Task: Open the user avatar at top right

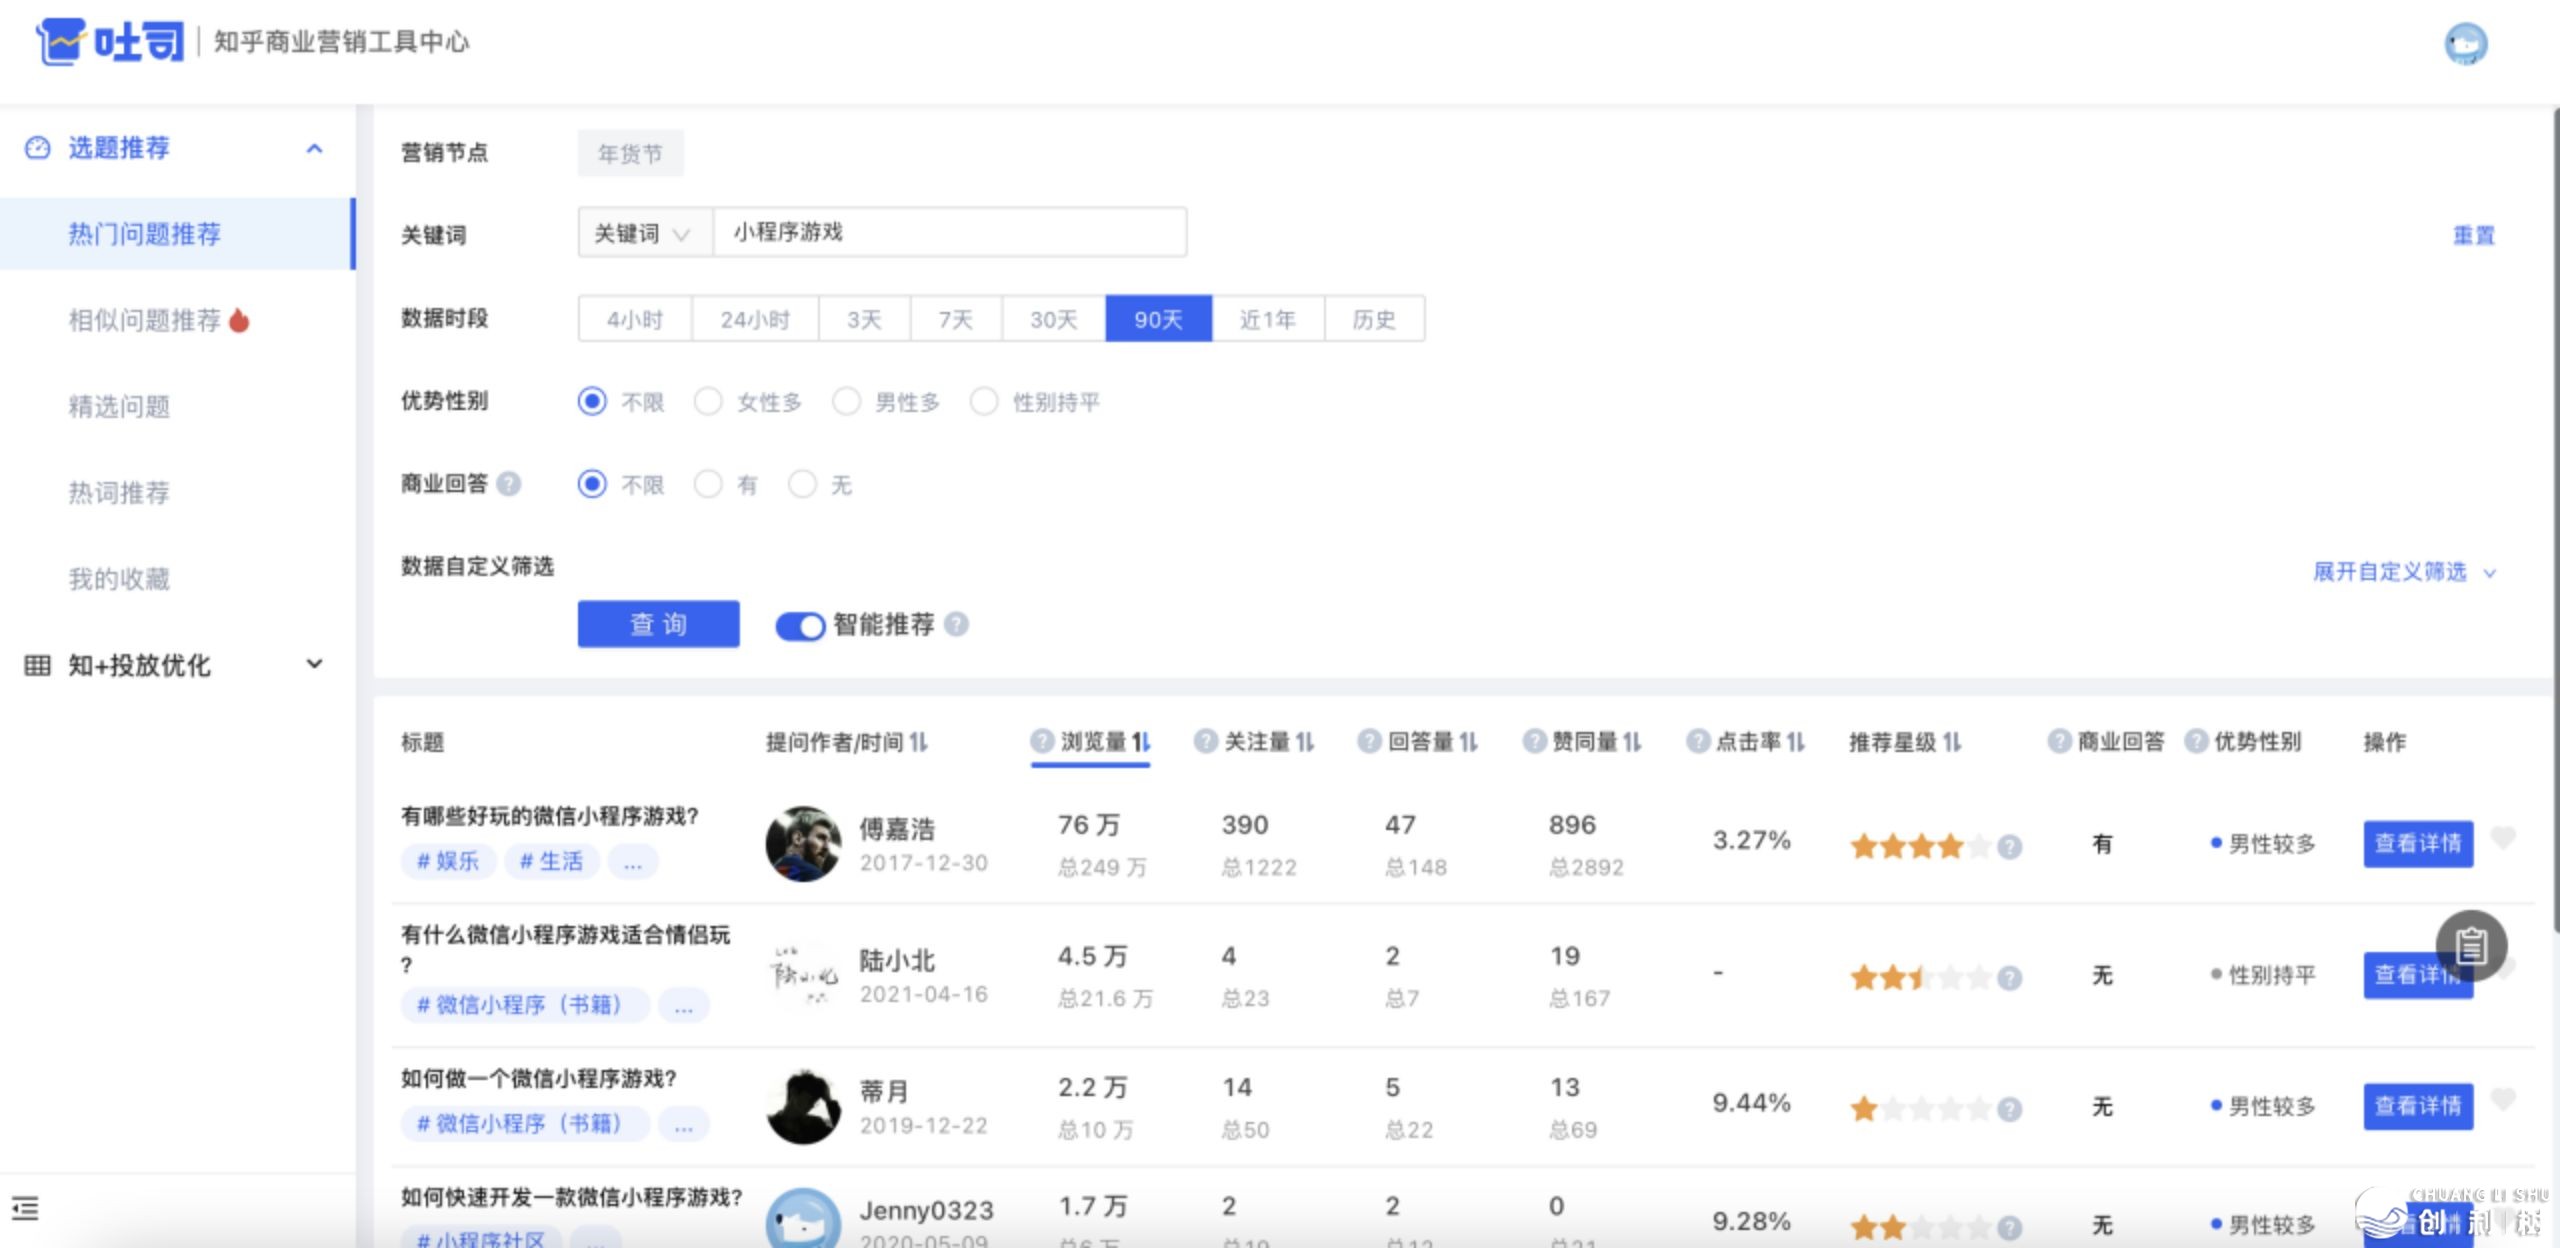Action: coord(2466,44)
